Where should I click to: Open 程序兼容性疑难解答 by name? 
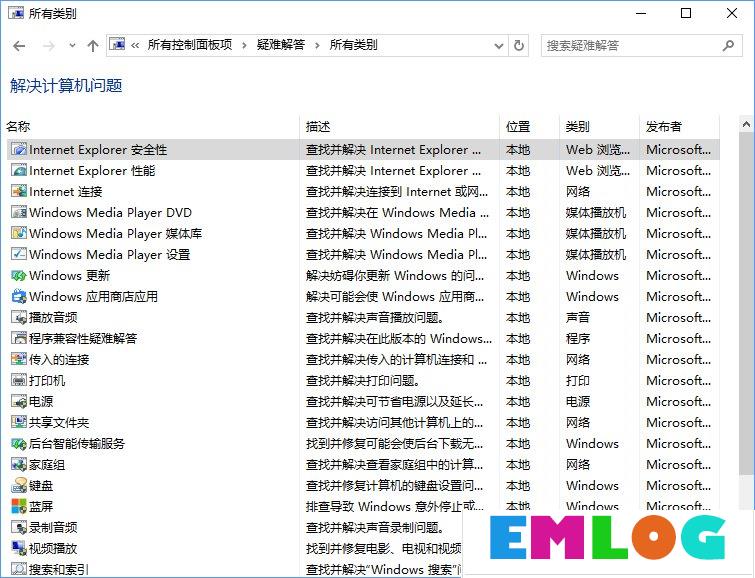(x=83, y=338)
